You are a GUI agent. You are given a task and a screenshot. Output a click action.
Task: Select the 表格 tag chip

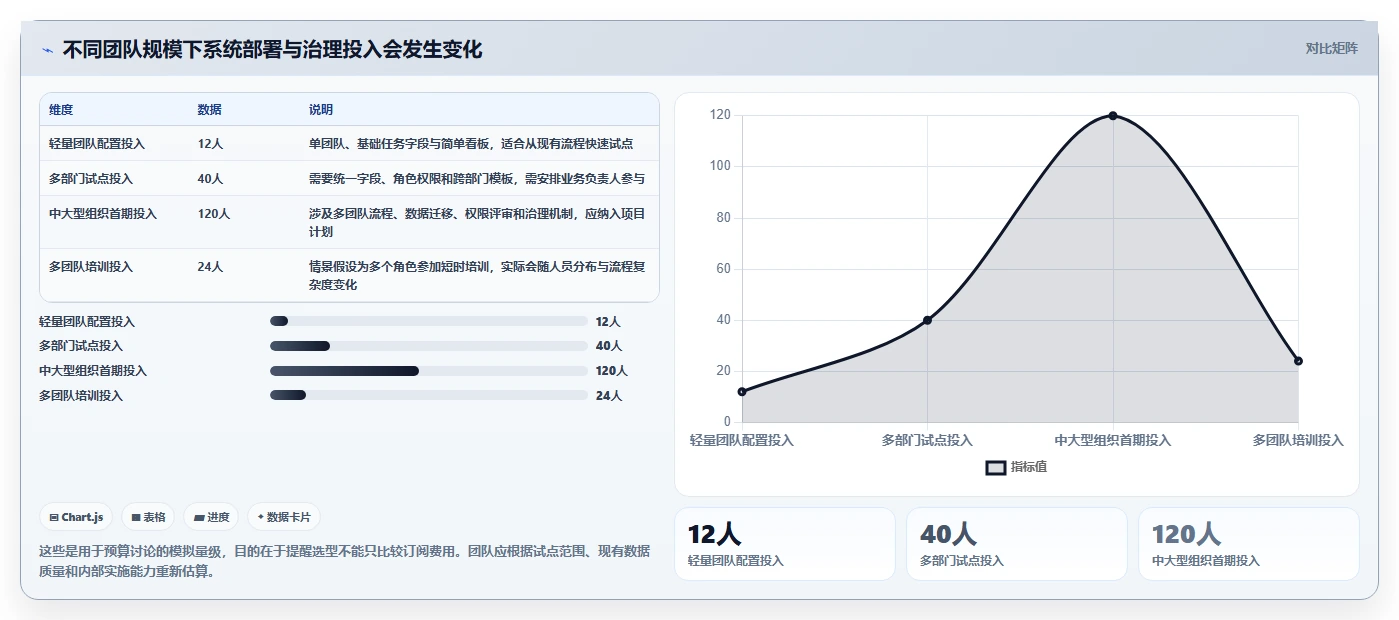click(x=148, y=517)
